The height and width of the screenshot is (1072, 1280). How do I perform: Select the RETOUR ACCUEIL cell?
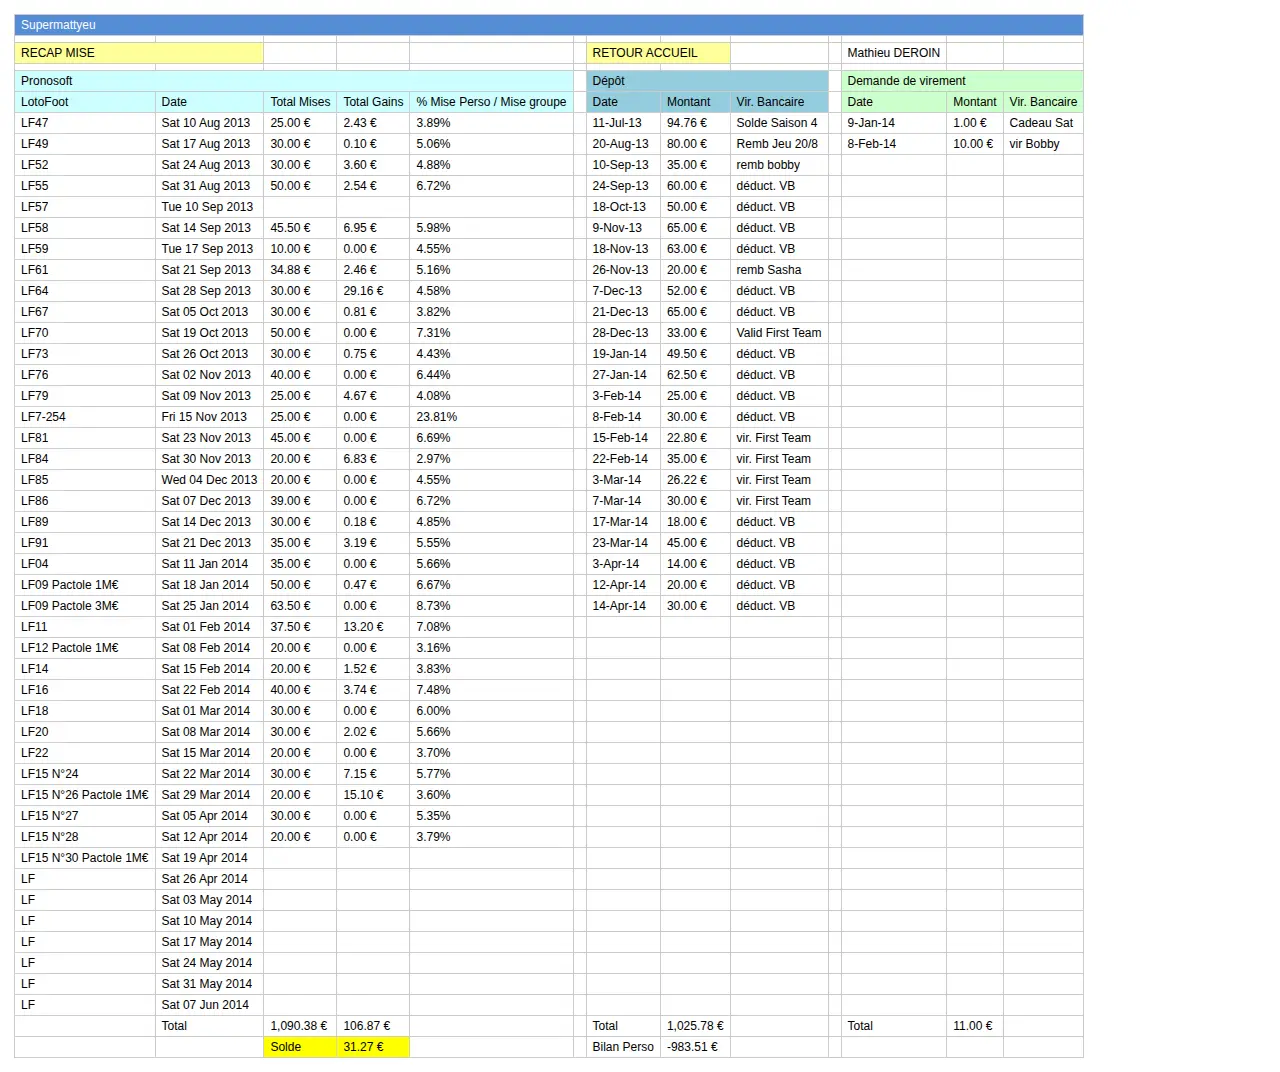click(658, 53)
